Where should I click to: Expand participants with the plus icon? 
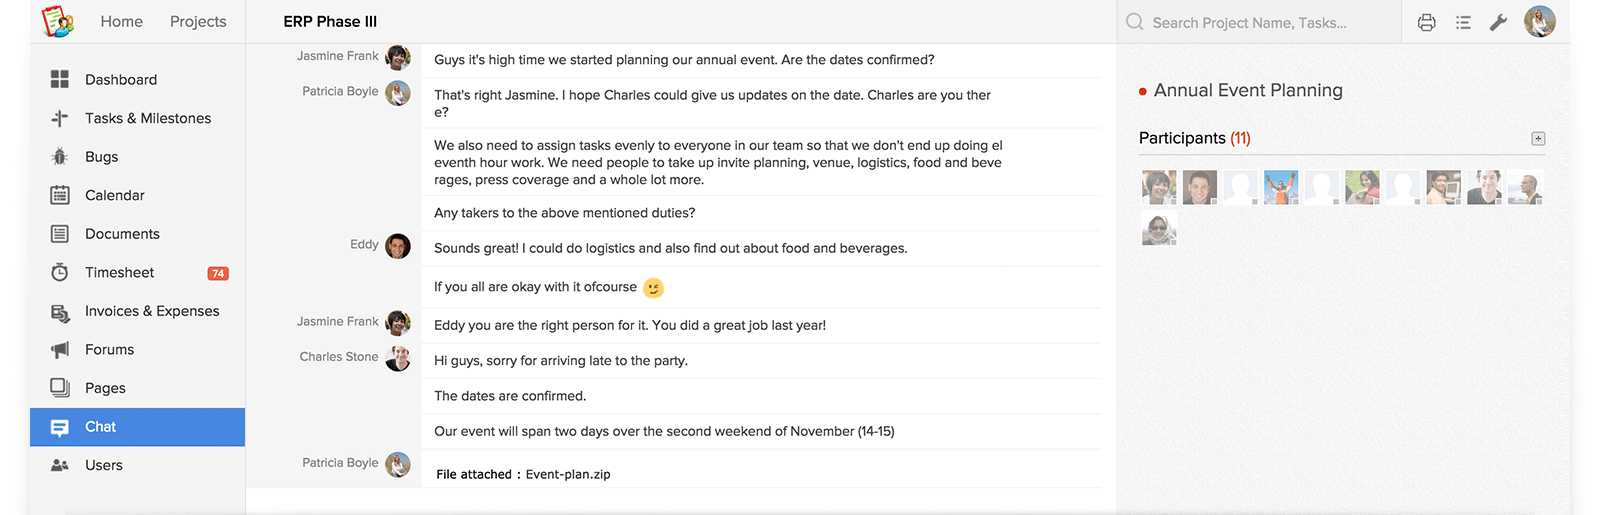tap(1538, 139)
